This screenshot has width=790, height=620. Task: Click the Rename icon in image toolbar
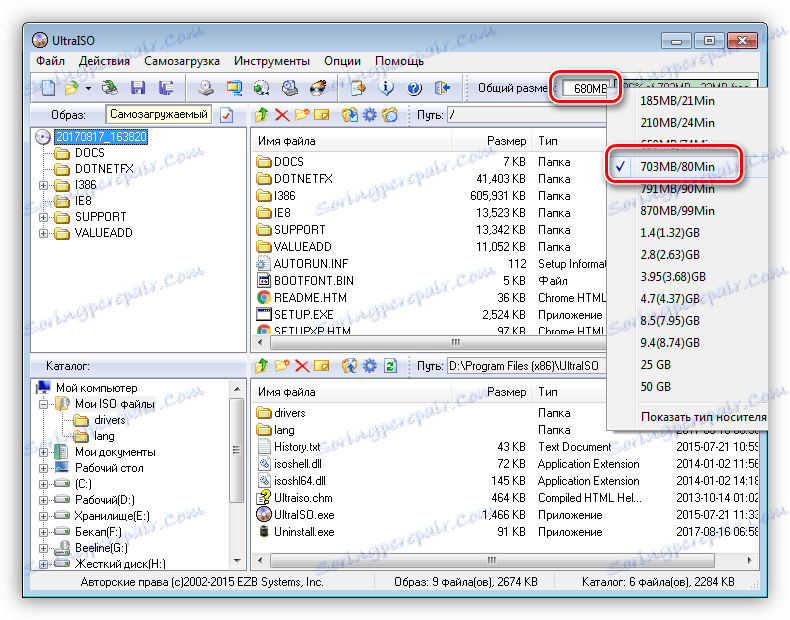click(321, 115)
